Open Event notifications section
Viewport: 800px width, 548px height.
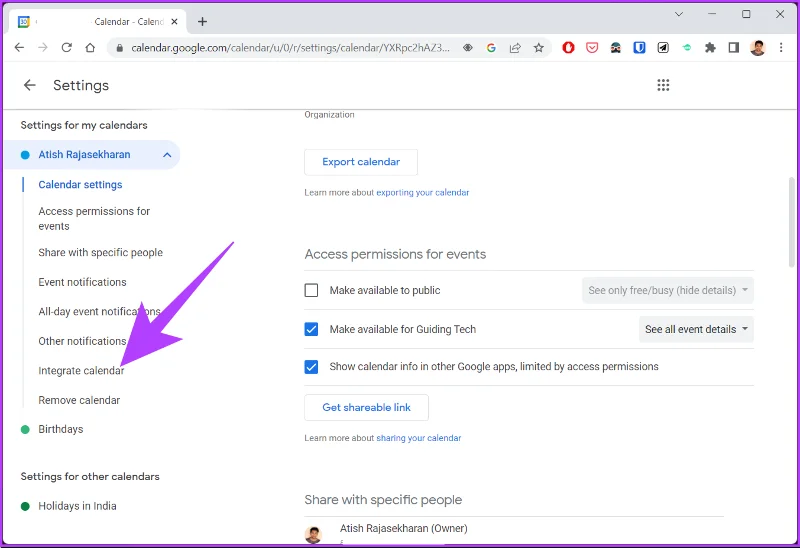(x=82, y=282)
